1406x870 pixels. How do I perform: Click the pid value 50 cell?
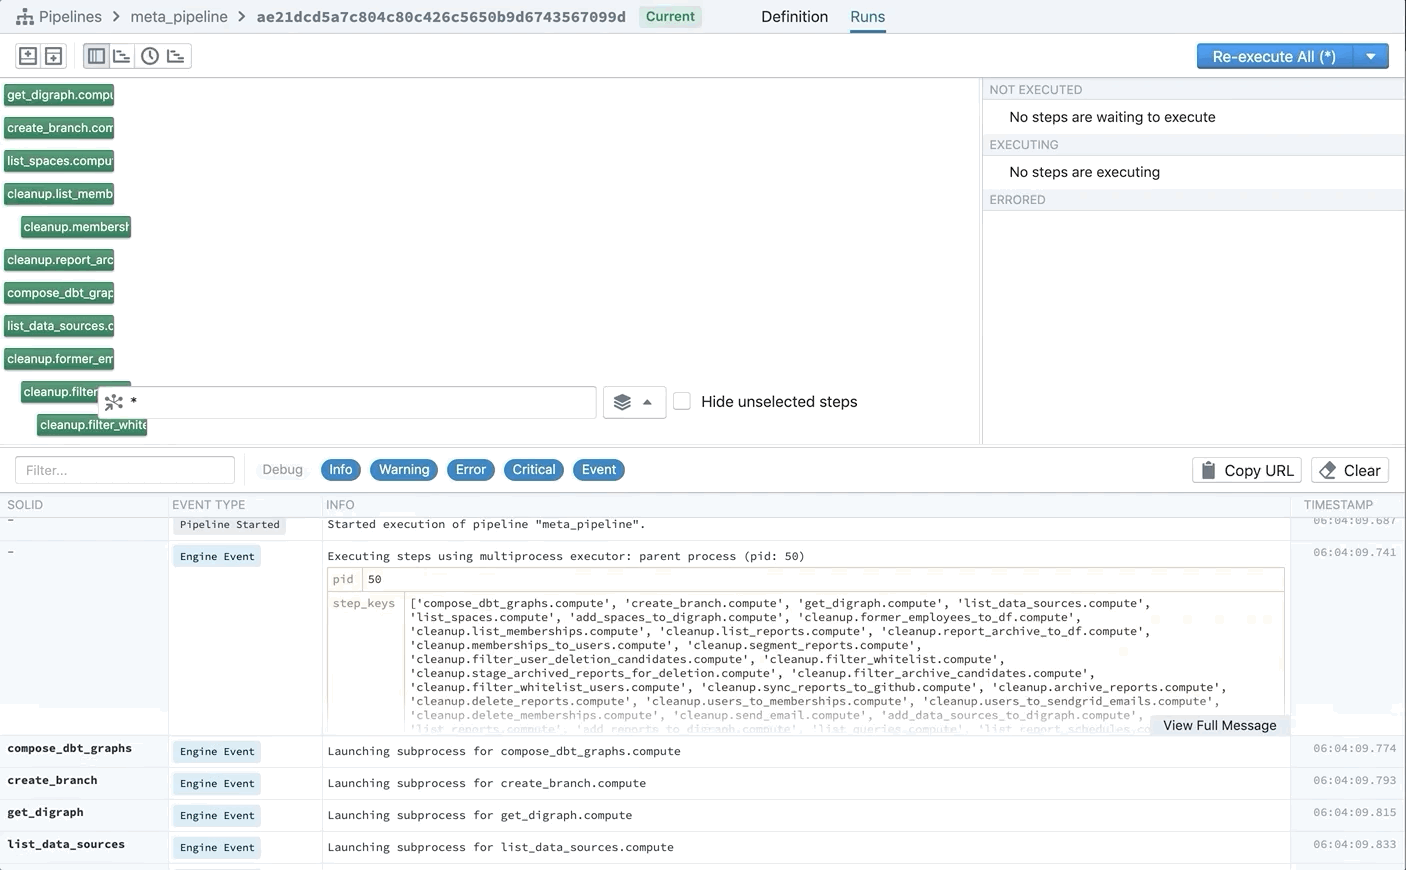(x=822, y=579)
